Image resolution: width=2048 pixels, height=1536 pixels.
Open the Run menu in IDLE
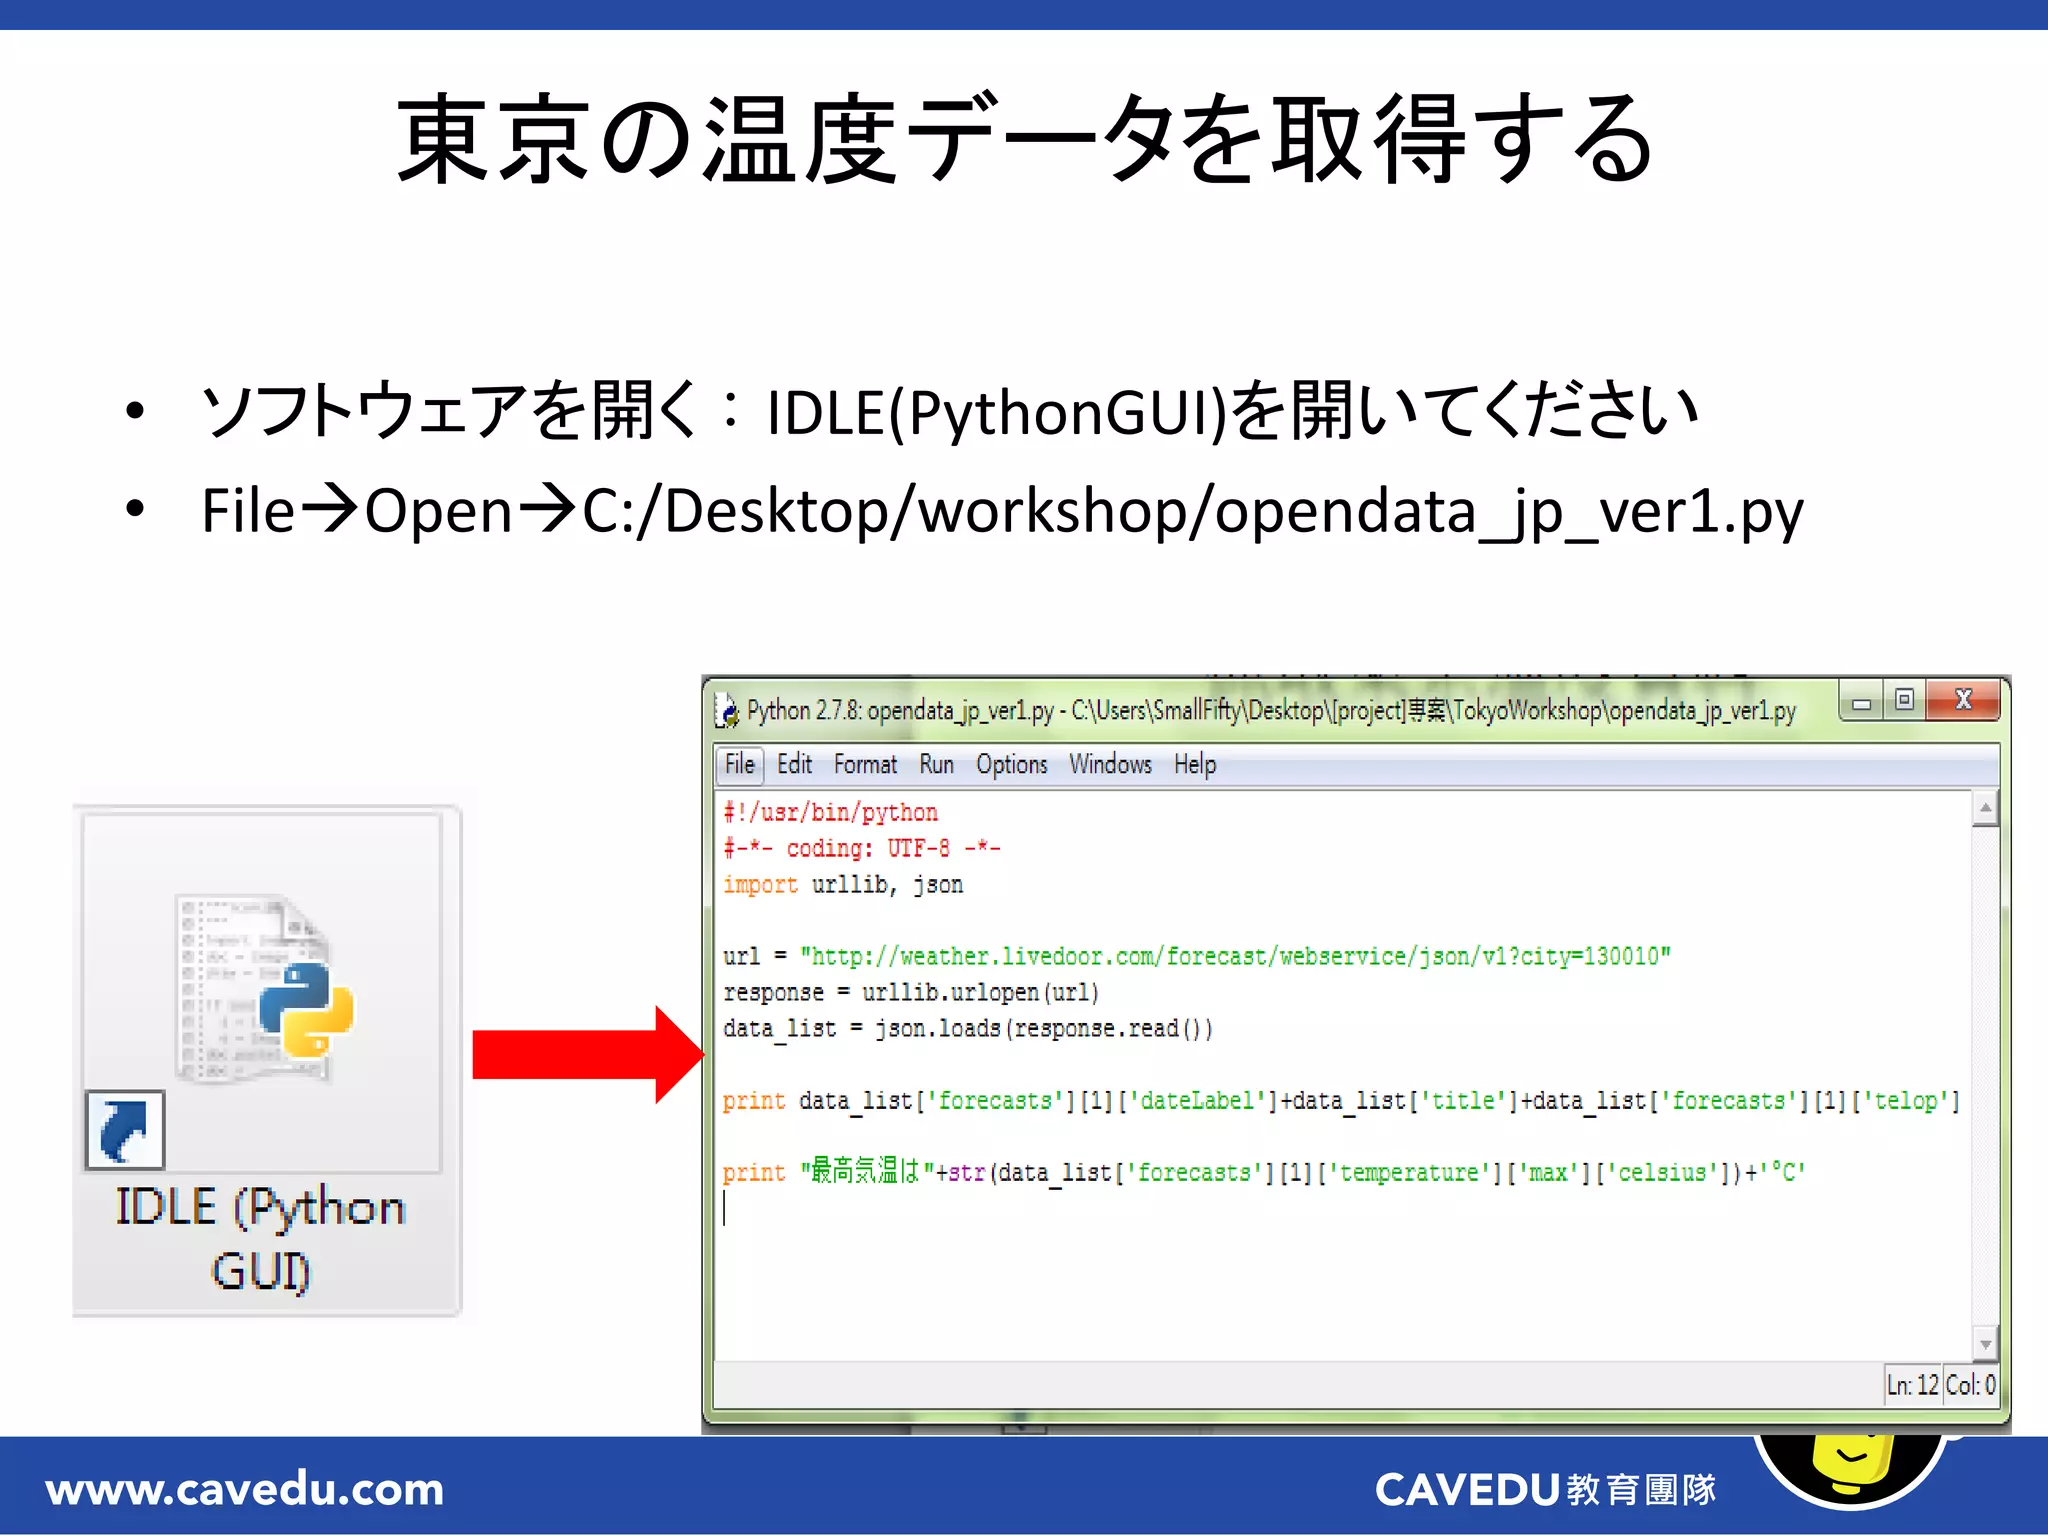tap(936, 764)
